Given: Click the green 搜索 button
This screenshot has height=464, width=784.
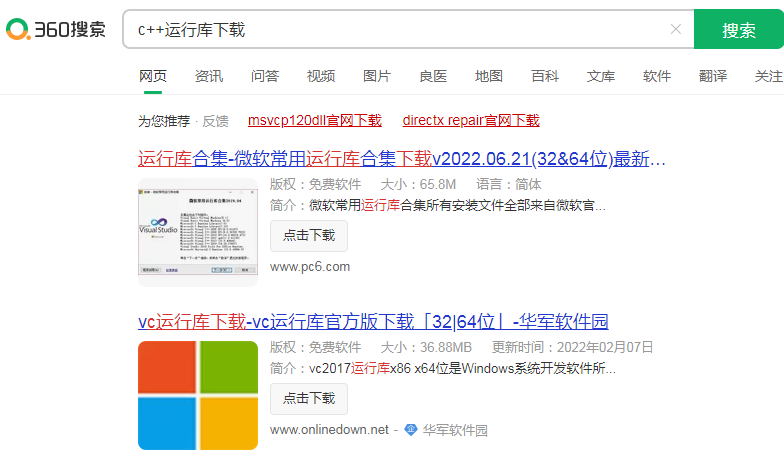Looking at the screenshot, I should pos(738,30).
